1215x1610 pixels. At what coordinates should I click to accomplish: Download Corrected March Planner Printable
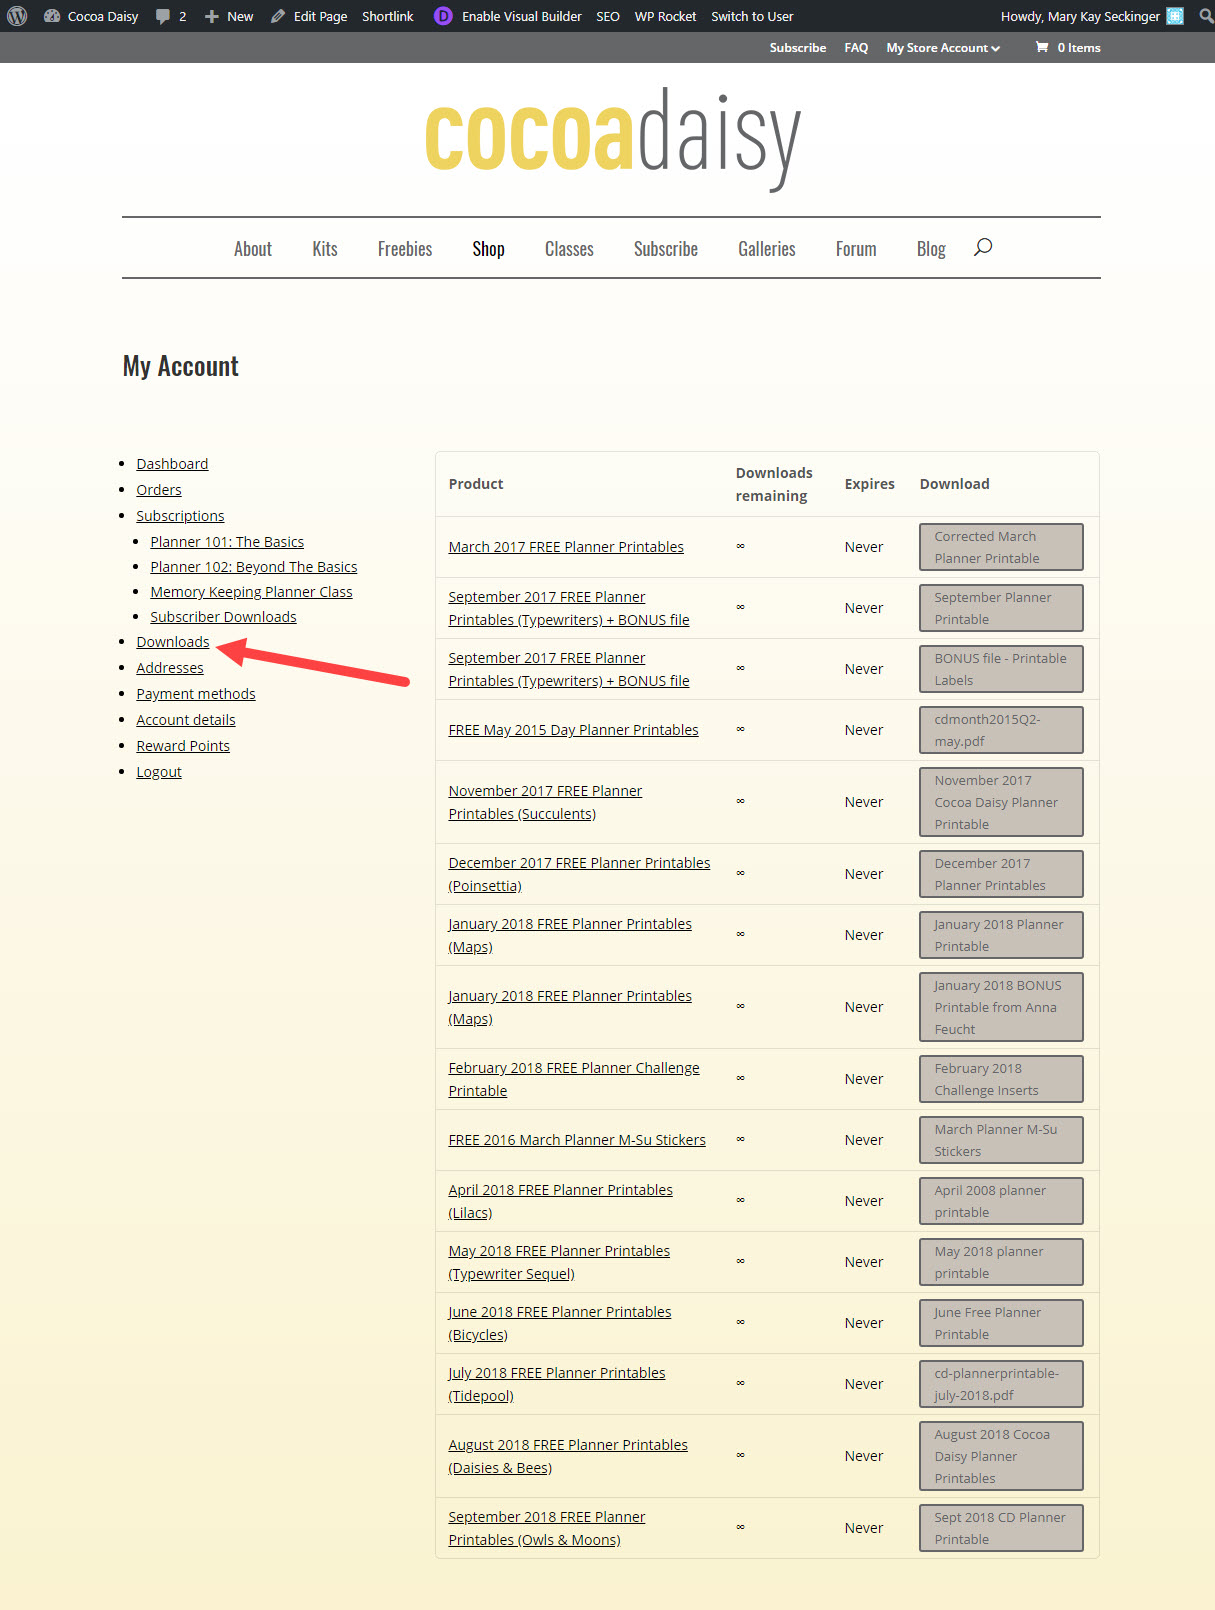[1001, 547]
